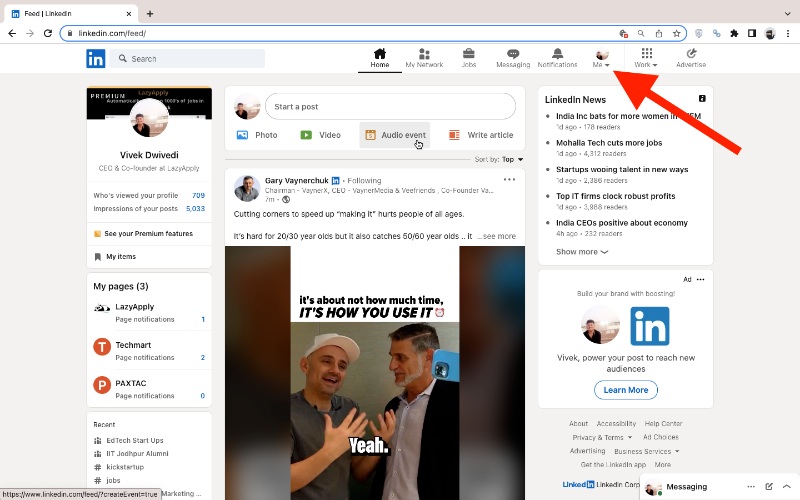
Task: Open the PAXTAC page
Action: tap(131, 383)
